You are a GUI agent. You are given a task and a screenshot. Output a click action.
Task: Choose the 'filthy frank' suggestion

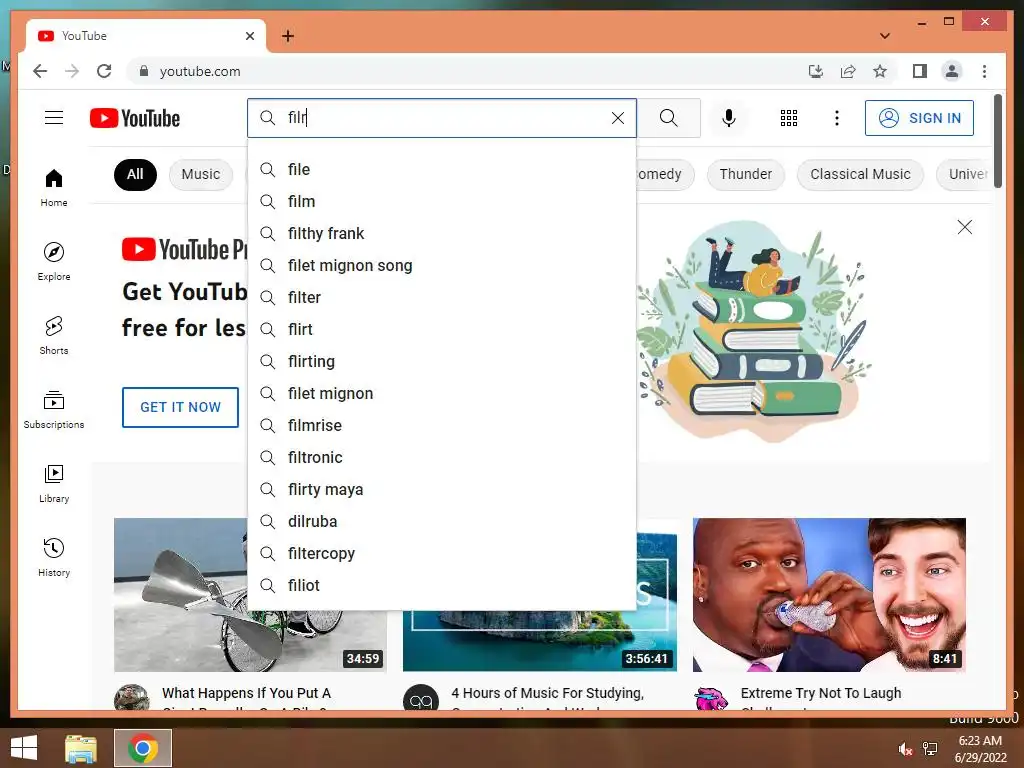pyautogui.click(x=442, y=234)
